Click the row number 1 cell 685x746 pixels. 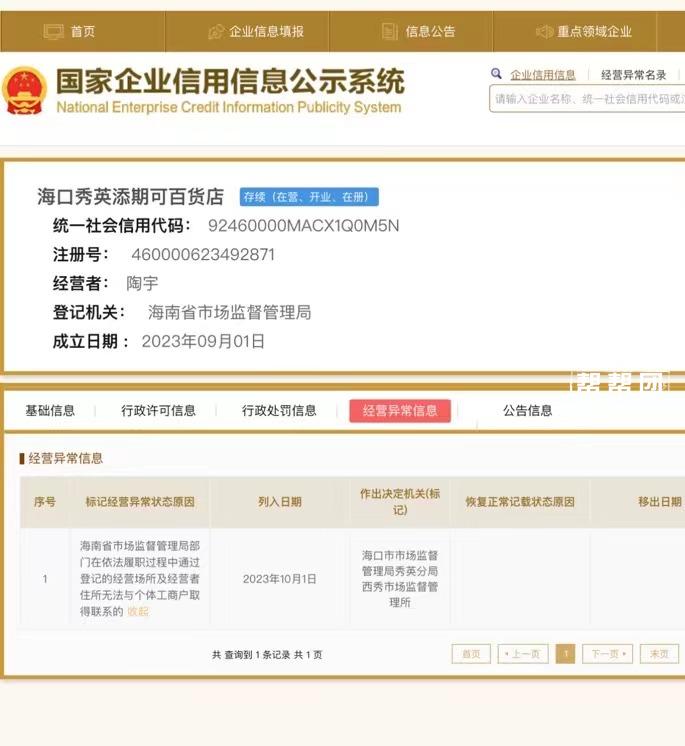point(45,579)
